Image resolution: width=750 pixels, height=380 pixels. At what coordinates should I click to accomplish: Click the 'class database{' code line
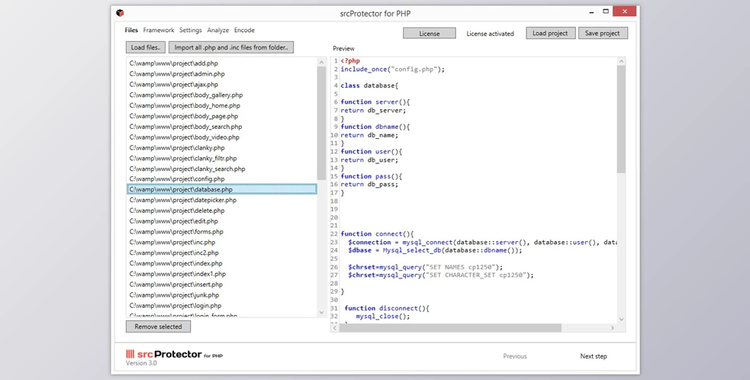pos(369,86)
